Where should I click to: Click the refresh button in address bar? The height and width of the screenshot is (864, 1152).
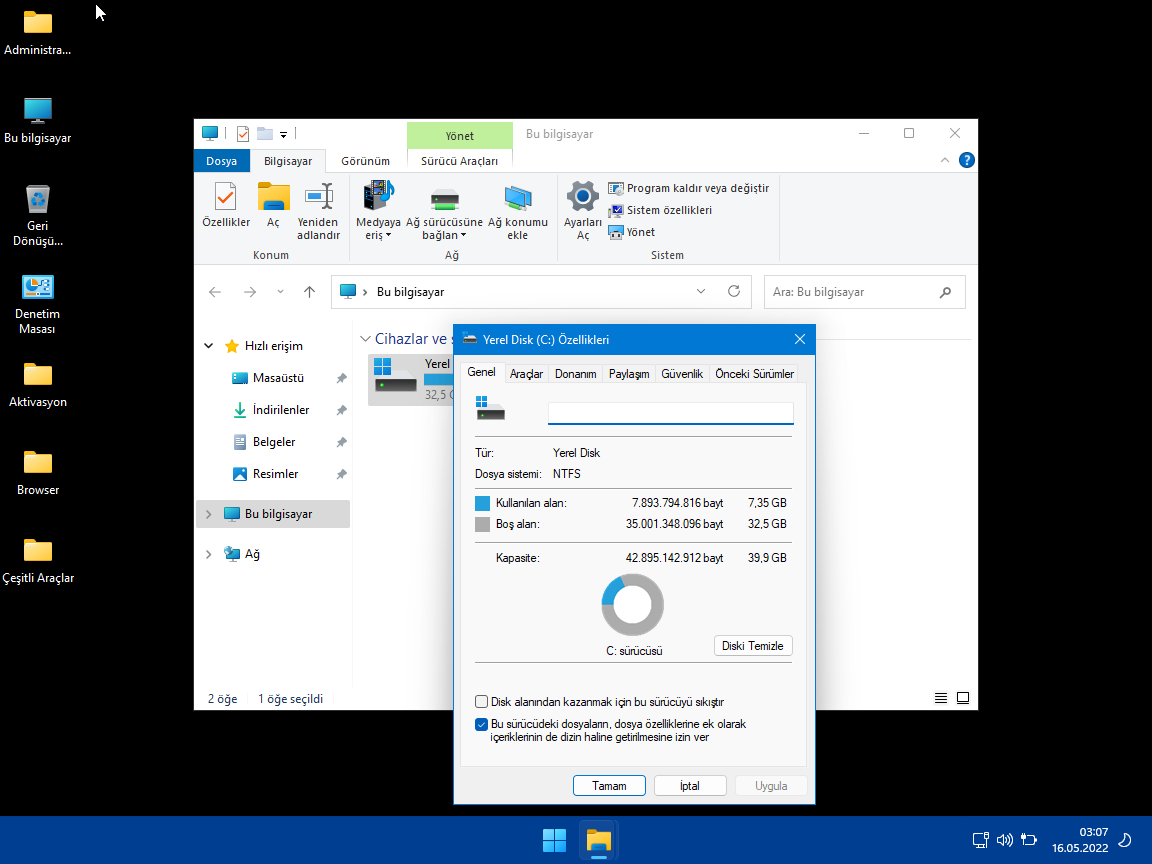pyautogui.click(x=734, y=292)
